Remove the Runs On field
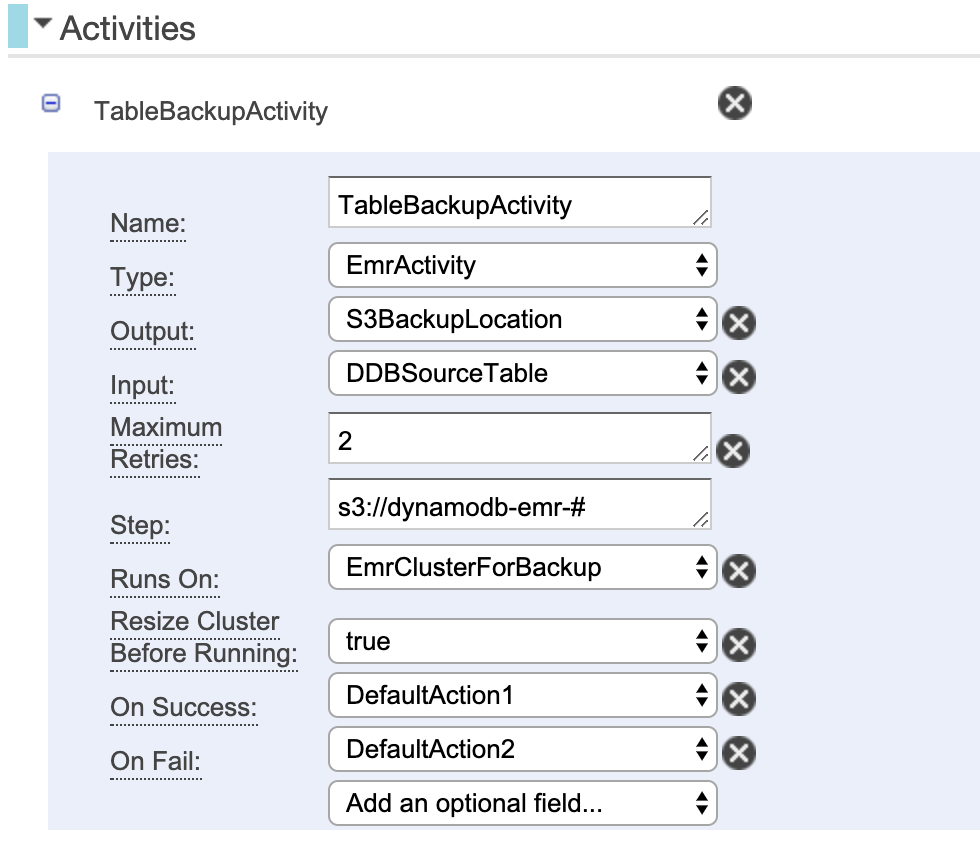The width and height of the screenshot is (980, 866). coord(739,570)
